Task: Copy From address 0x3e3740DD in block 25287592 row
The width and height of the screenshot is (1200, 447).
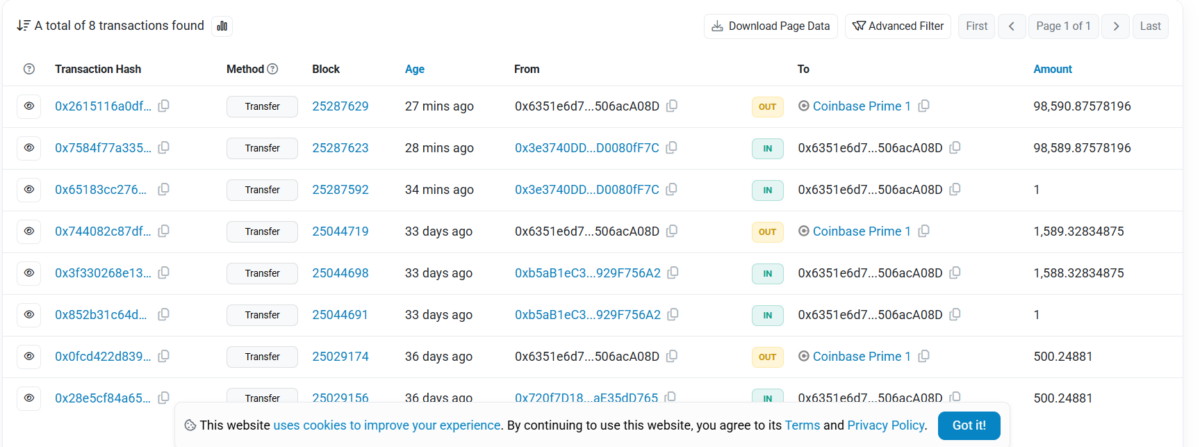Action: point(673,189)
